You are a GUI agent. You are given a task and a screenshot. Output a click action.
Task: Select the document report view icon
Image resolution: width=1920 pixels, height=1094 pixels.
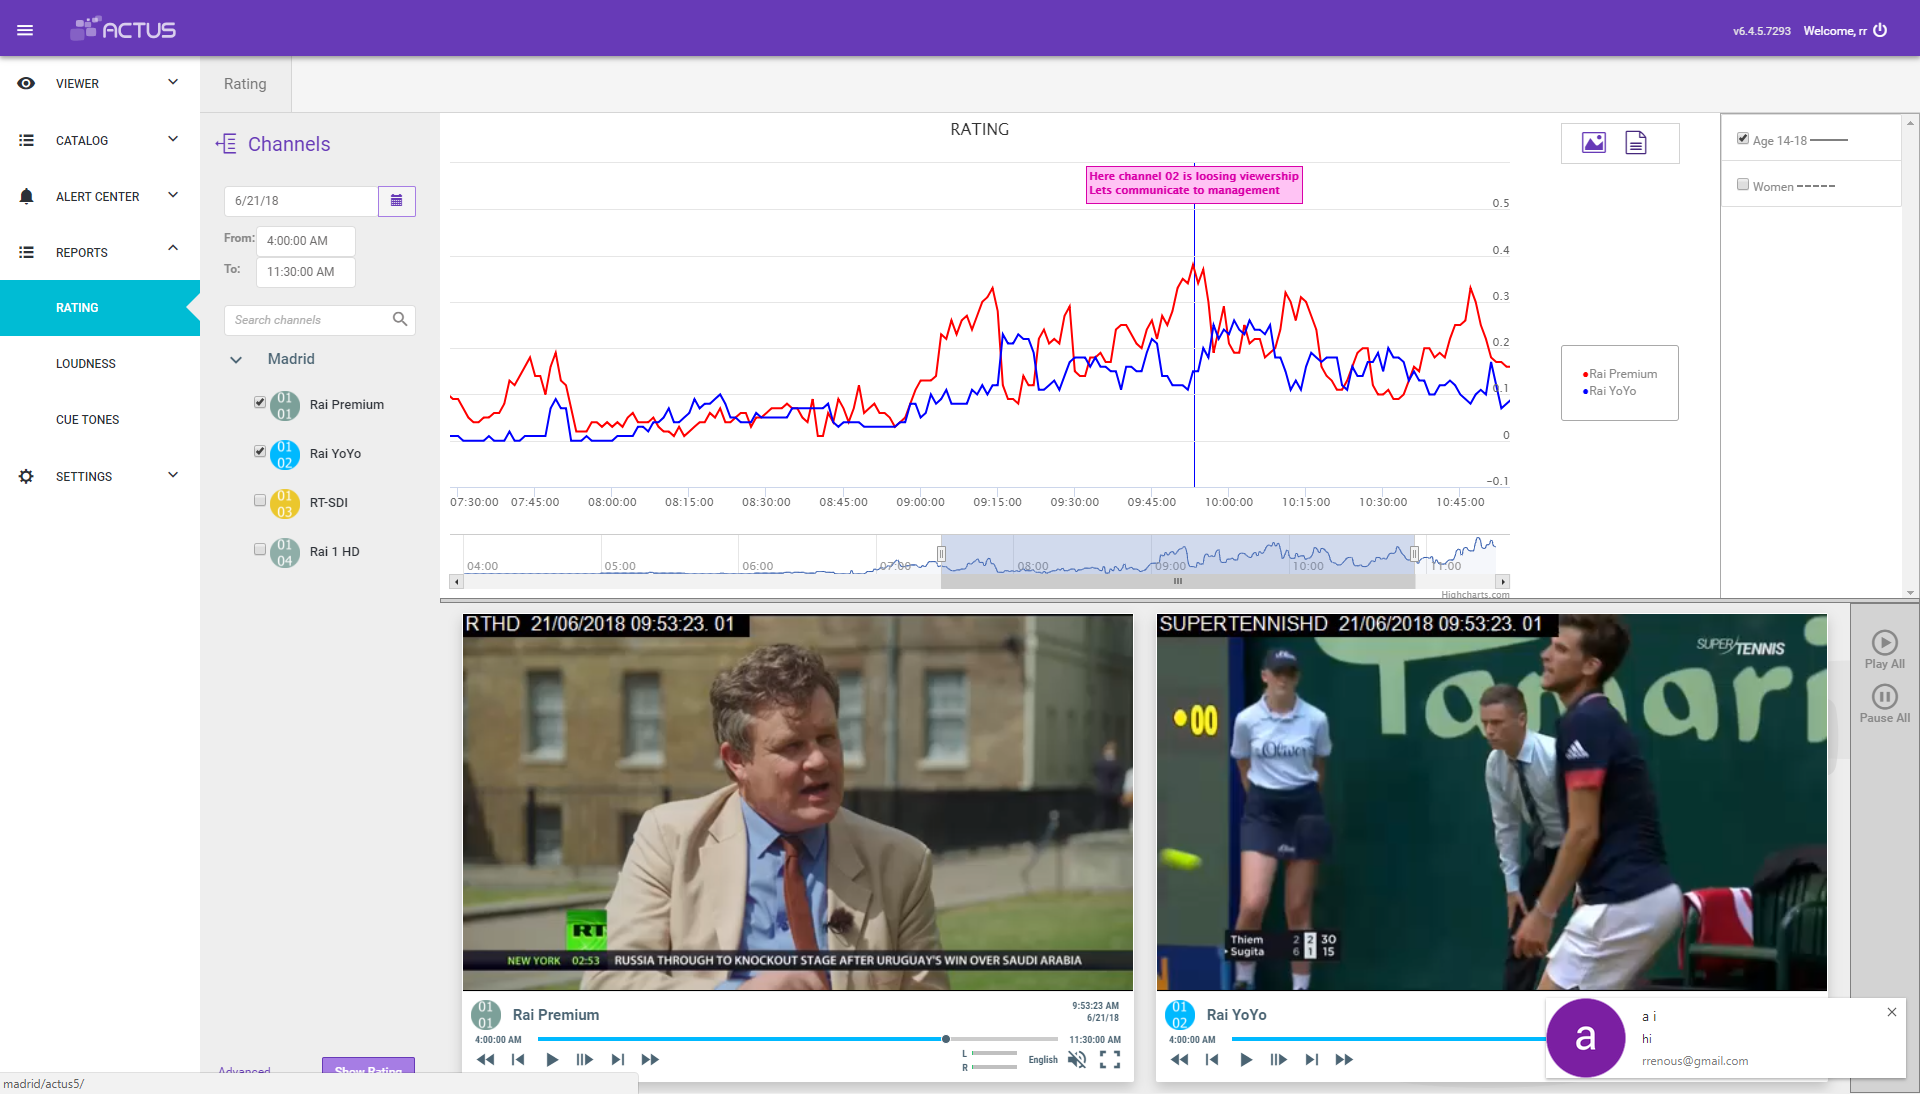click(1636, 142)
